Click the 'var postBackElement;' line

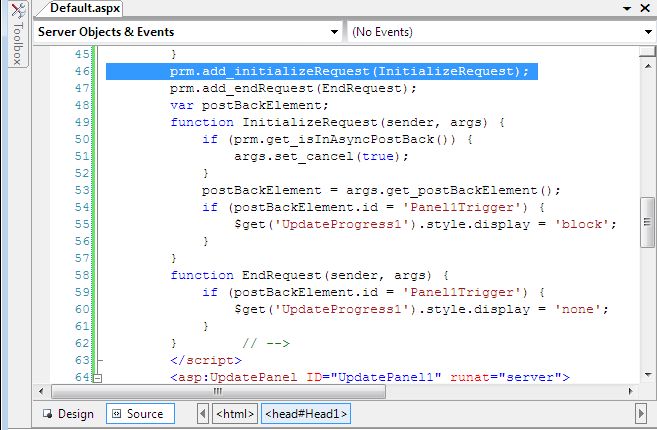click(x=249, y=105)
